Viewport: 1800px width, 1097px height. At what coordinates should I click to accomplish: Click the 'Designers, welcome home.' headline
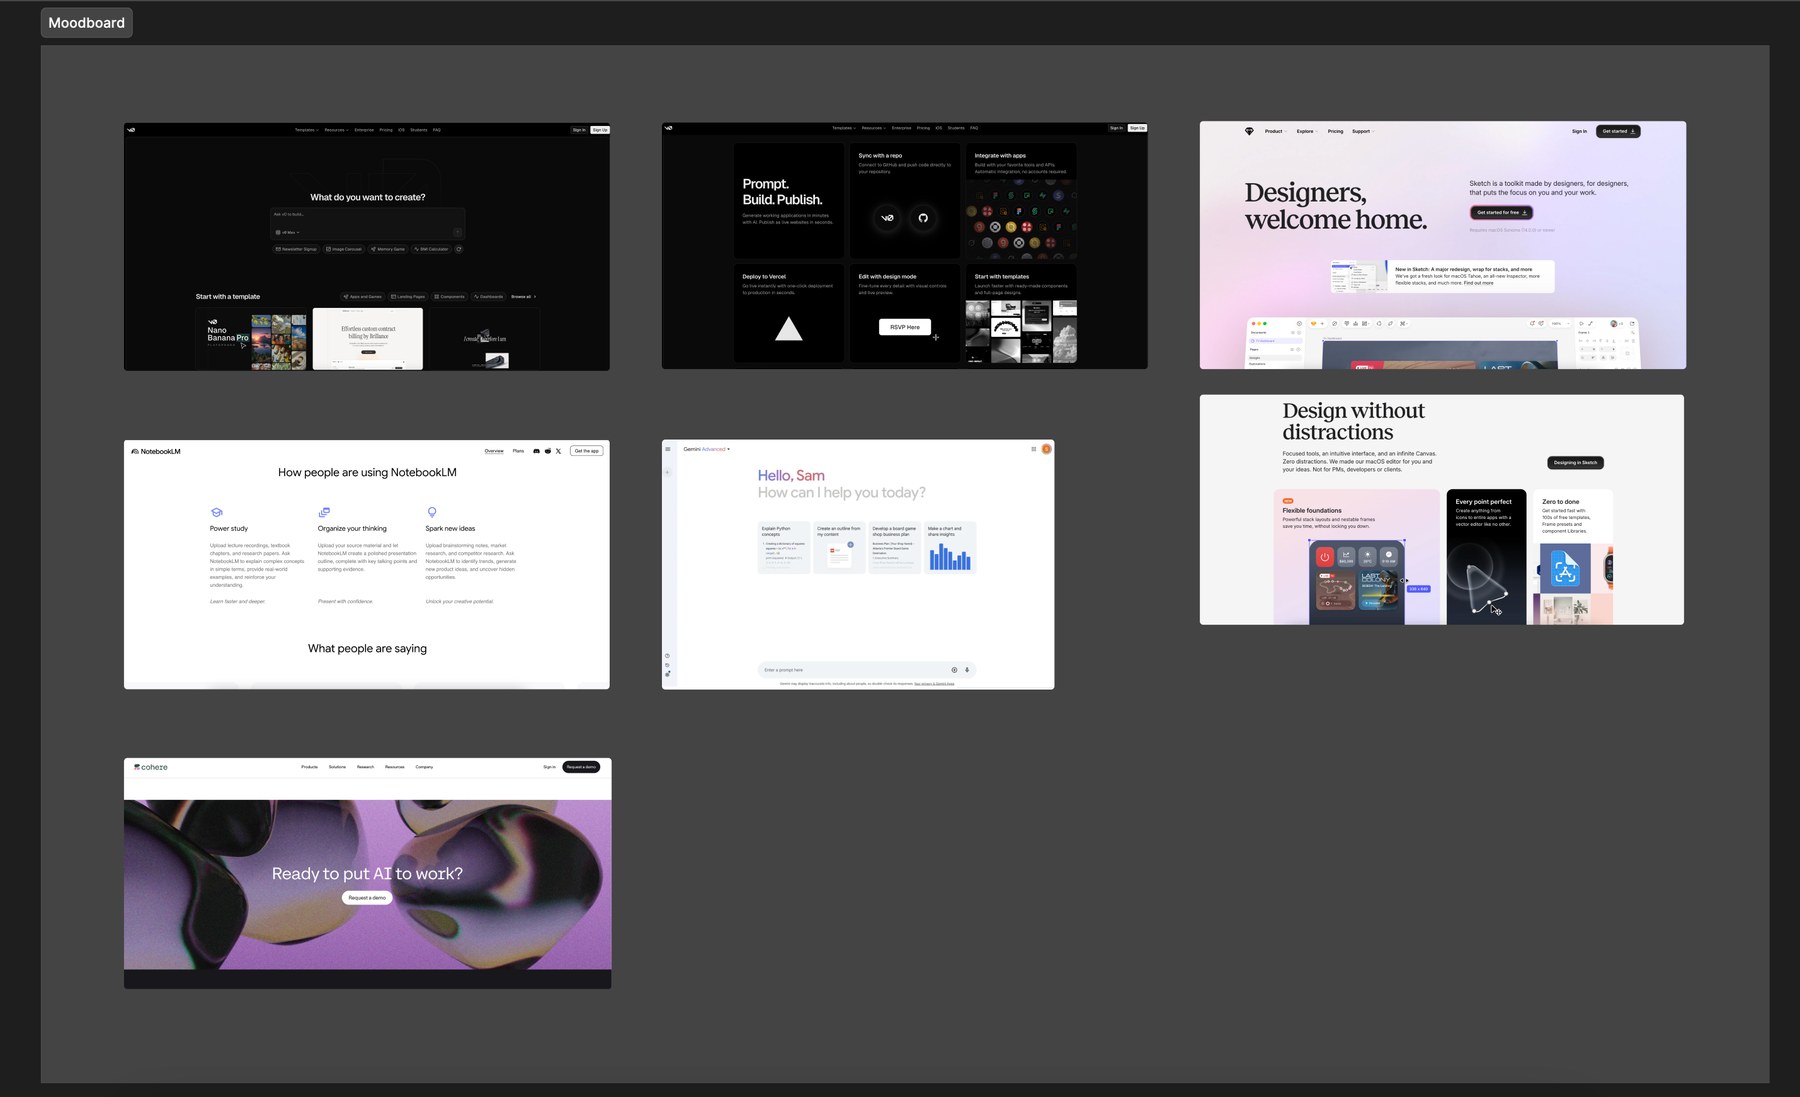click(1335, 206)
